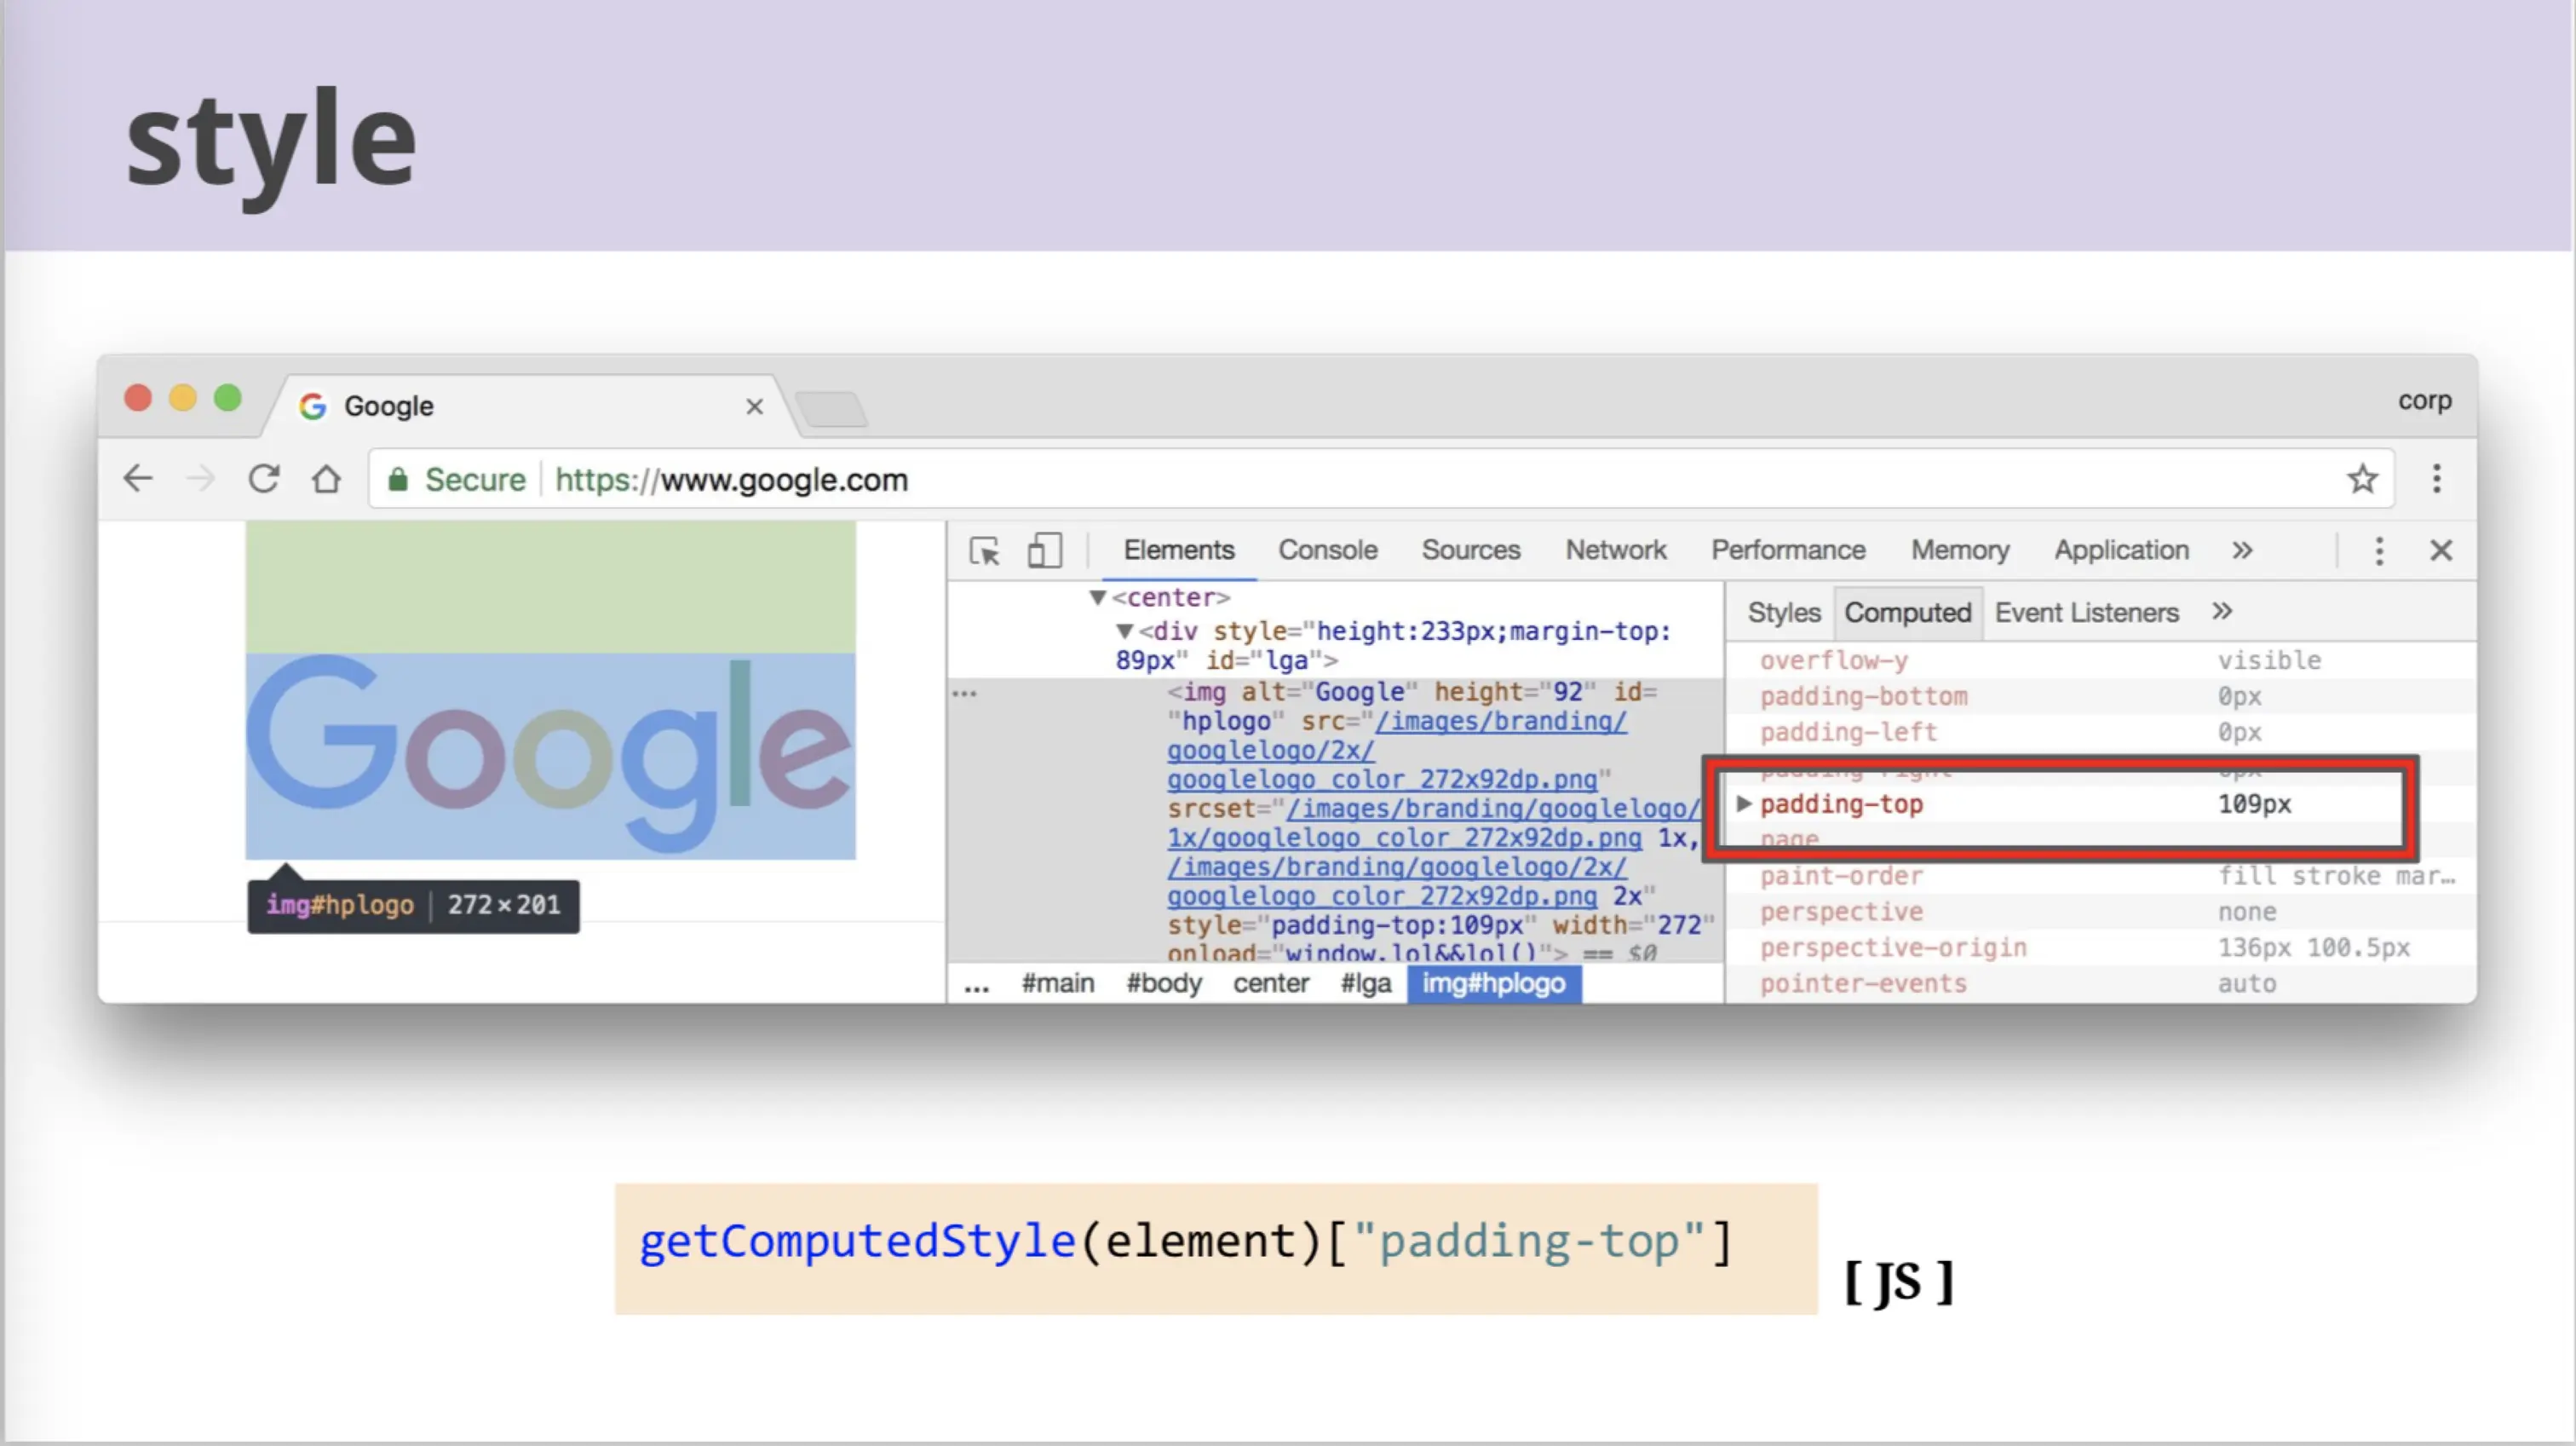Screen dimensions: 2576x1446
Task: Click the img#hplogo 272×201 tooltip
Action: click(413, 906)
